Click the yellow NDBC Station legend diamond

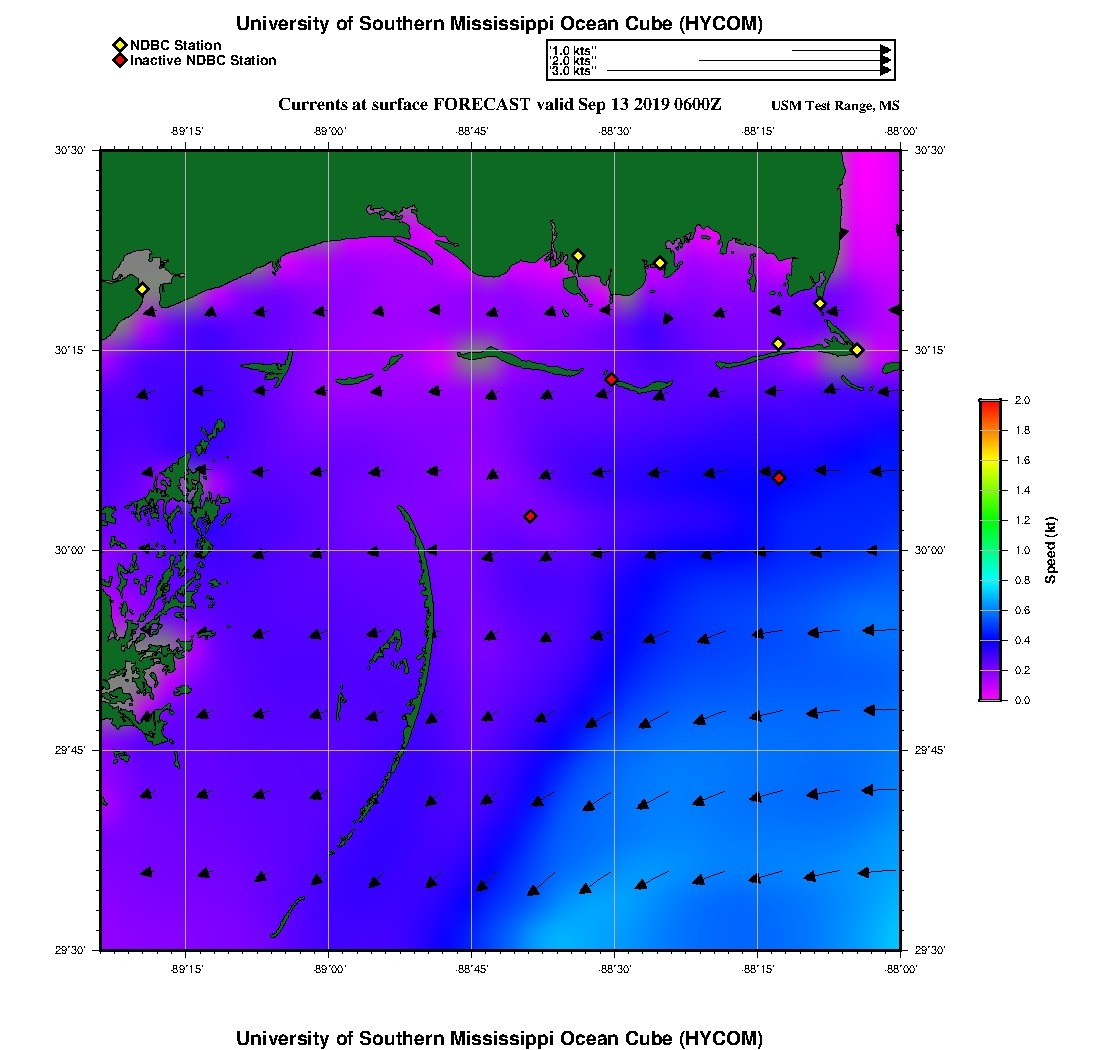point(120,45)
